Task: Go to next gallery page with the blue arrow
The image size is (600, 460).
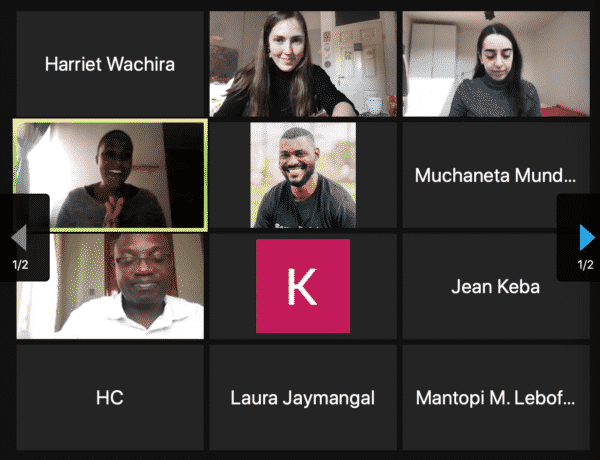Action: (587, 237)
